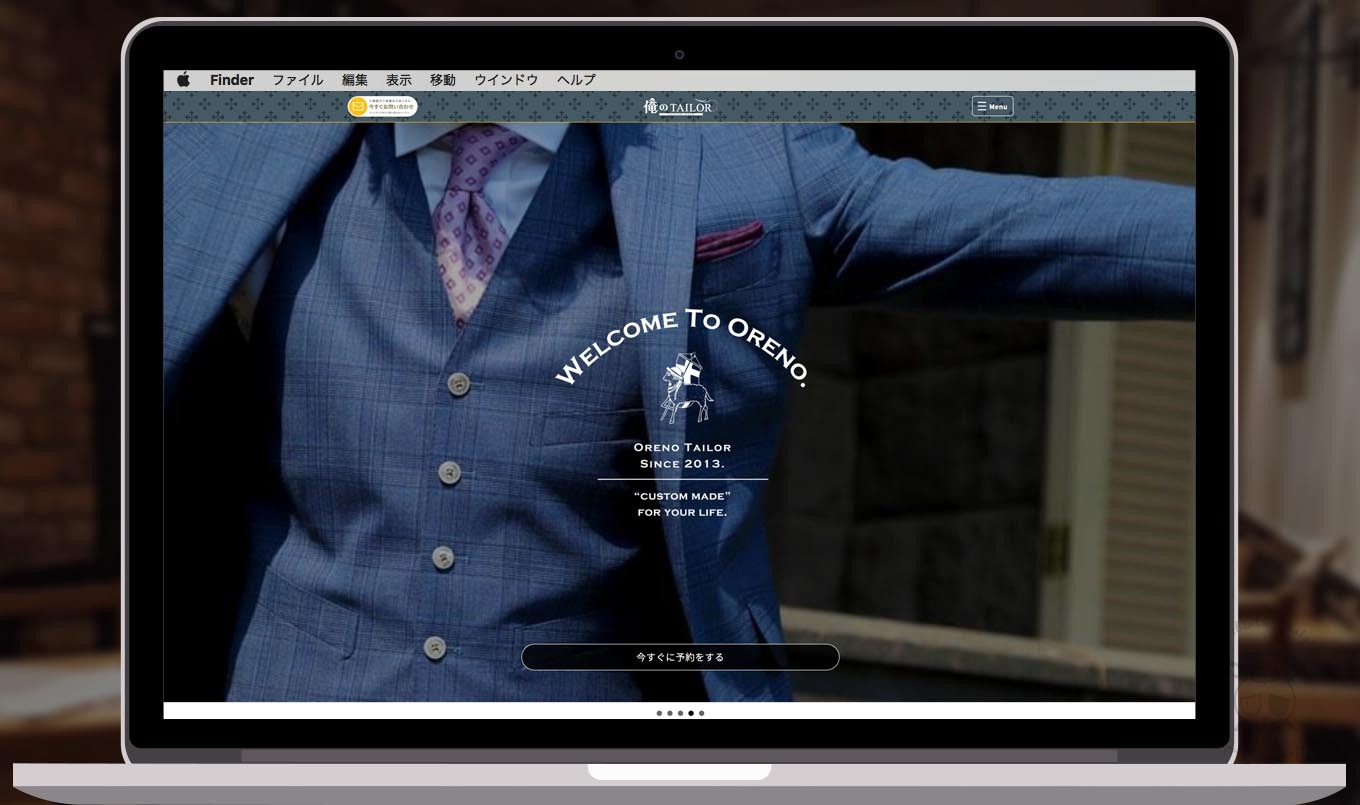Screen dimensions: 1360x805
Task: Open the ウインドウ menu
Action: (x=506, y=80)
